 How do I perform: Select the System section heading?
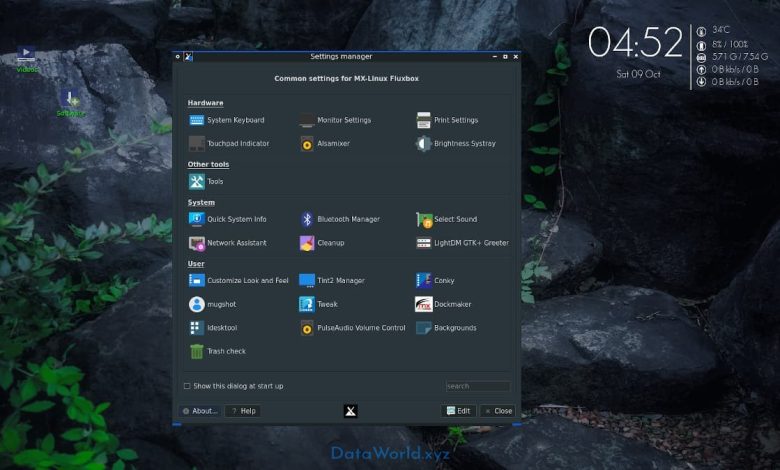click(201, 202)
